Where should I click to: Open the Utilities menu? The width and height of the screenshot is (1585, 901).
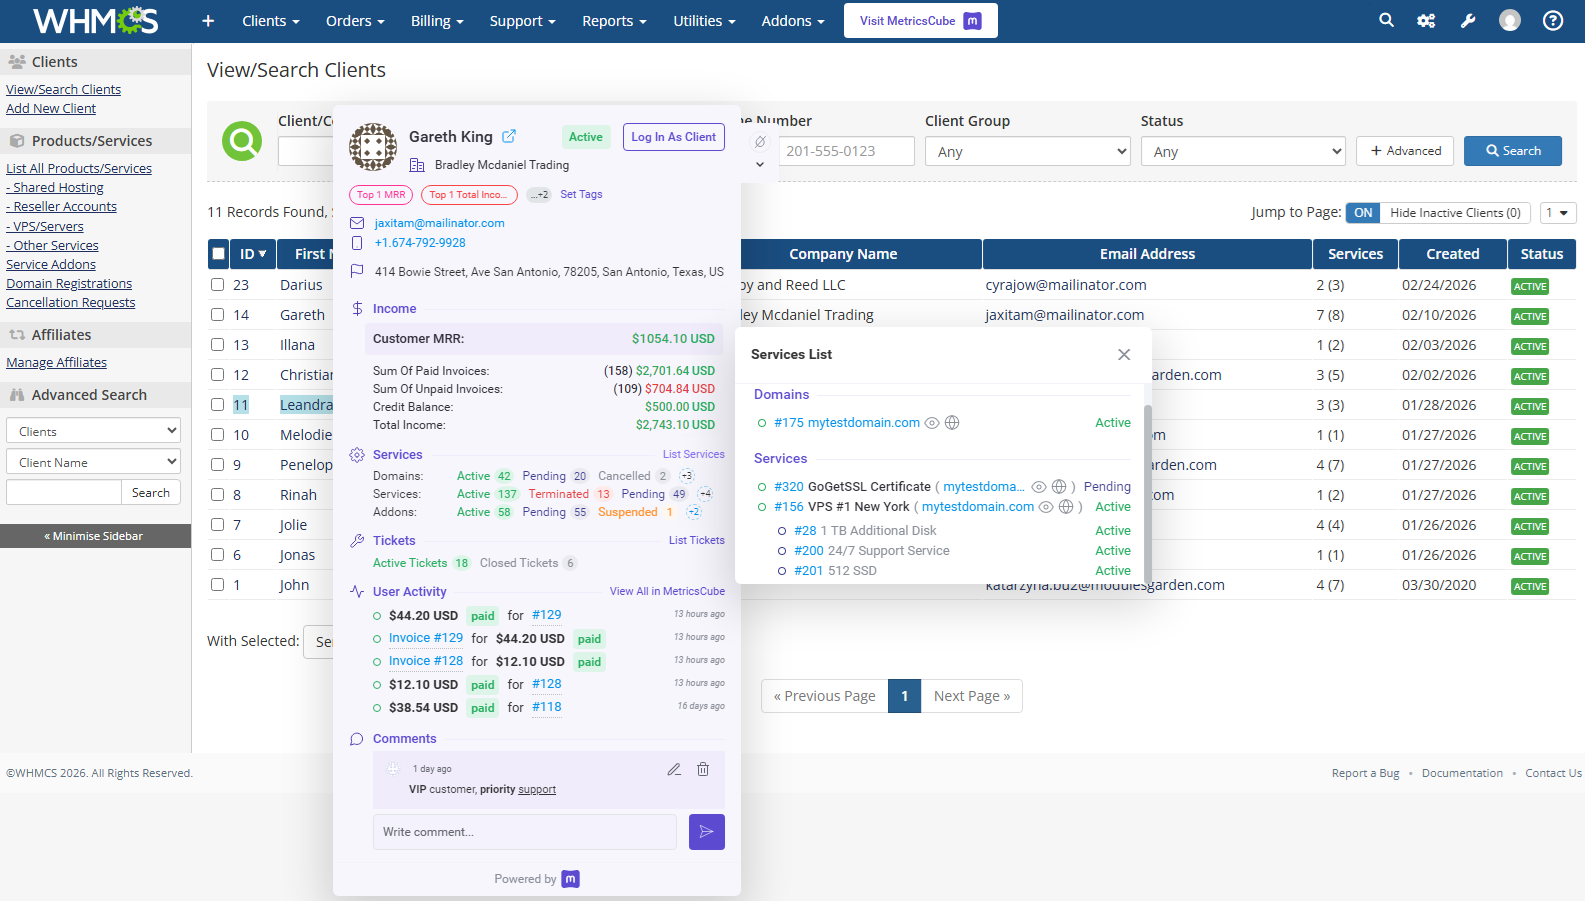coord(703,21)
